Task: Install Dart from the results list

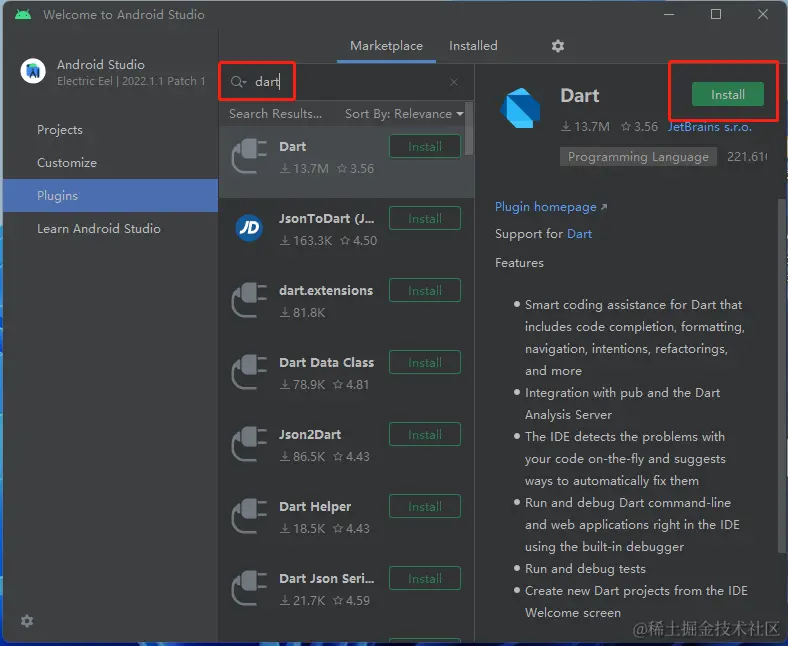Action: point(425,147)
